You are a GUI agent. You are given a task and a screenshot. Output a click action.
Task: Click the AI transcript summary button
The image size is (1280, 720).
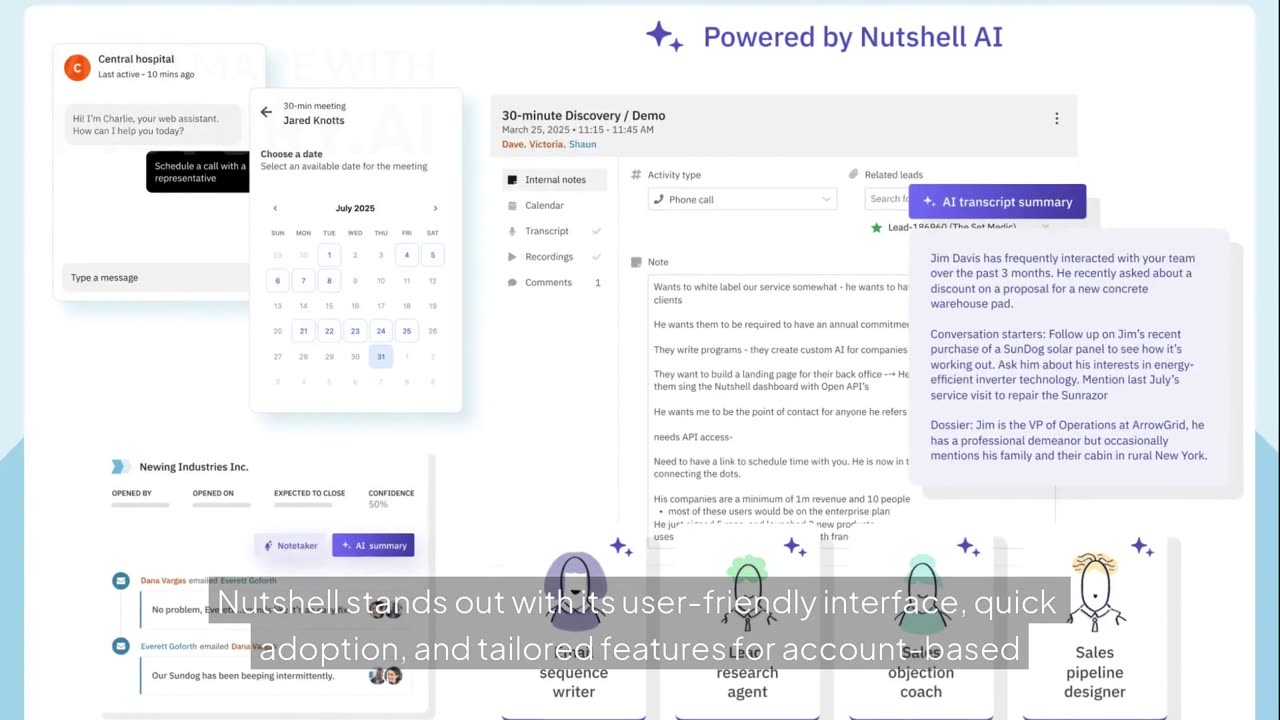(997, 202)
